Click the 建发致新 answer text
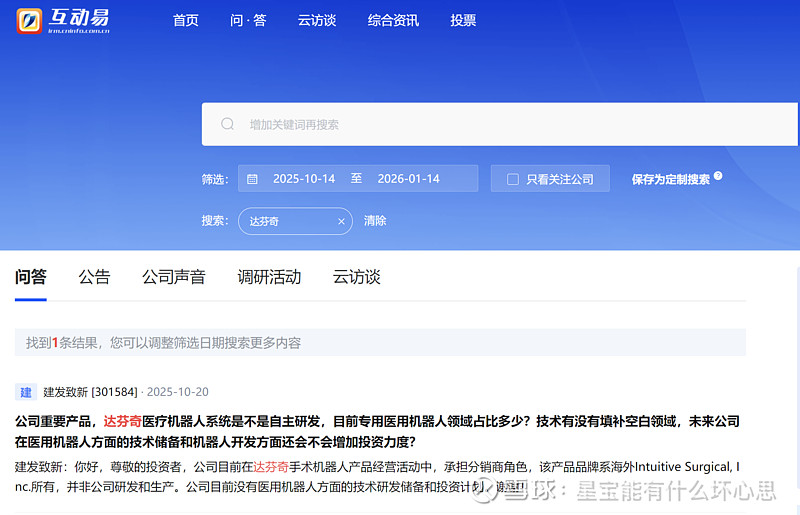Image resolution: width=800 pixels, height=515 pixels. tap(377, 477)
